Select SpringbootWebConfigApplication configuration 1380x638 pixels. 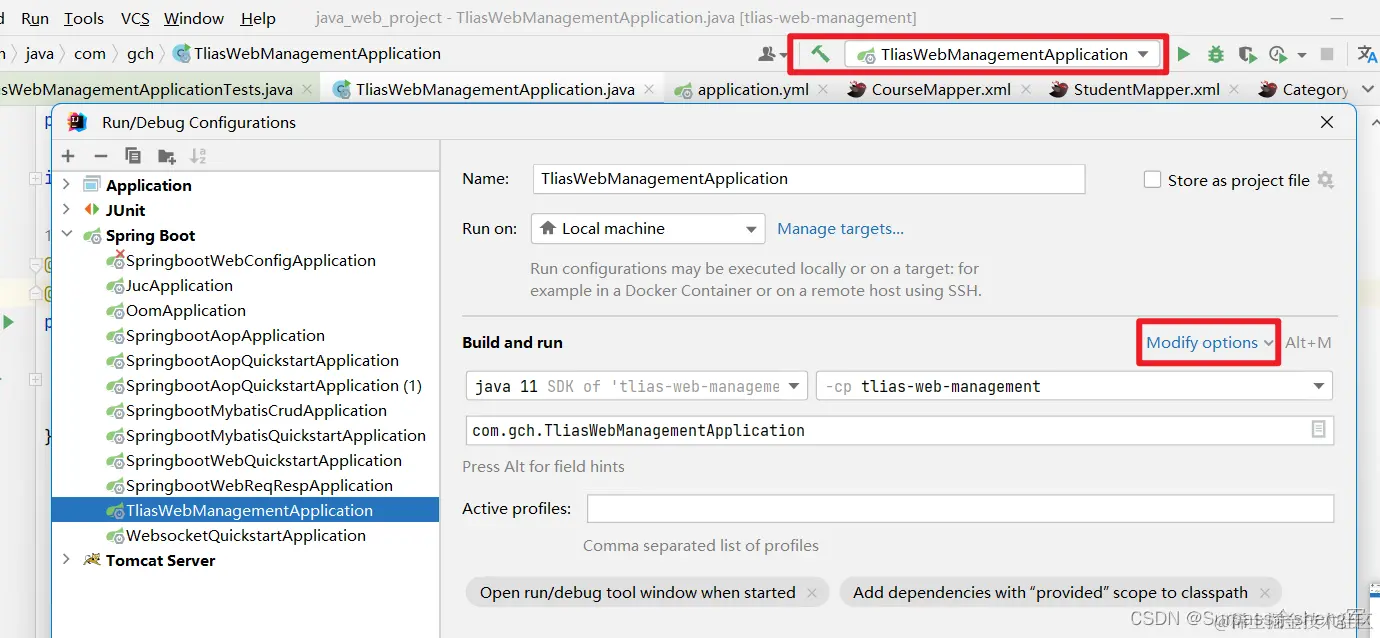click(250, 260)
